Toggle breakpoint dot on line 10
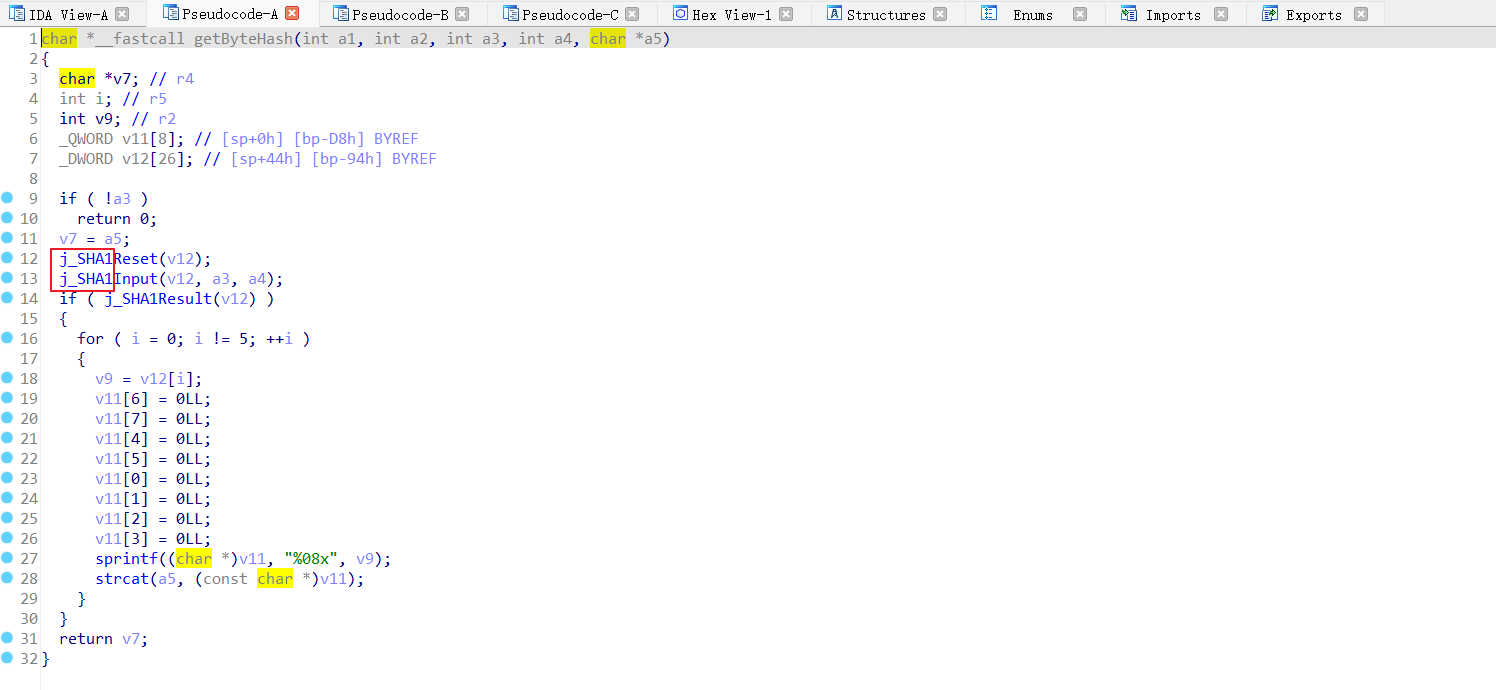 (7, 218)
